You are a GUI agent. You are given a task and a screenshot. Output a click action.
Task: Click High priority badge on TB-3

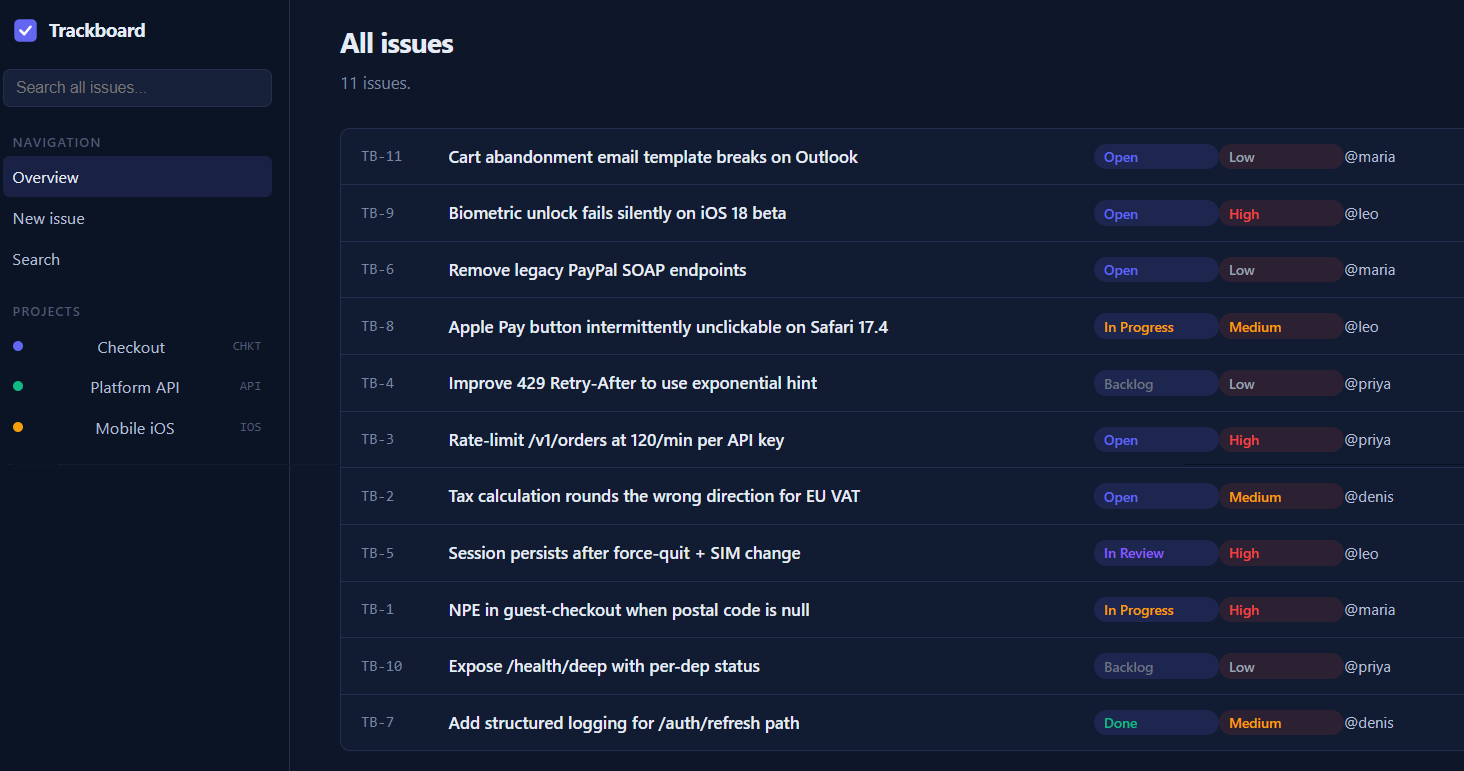click(1244, 440)
